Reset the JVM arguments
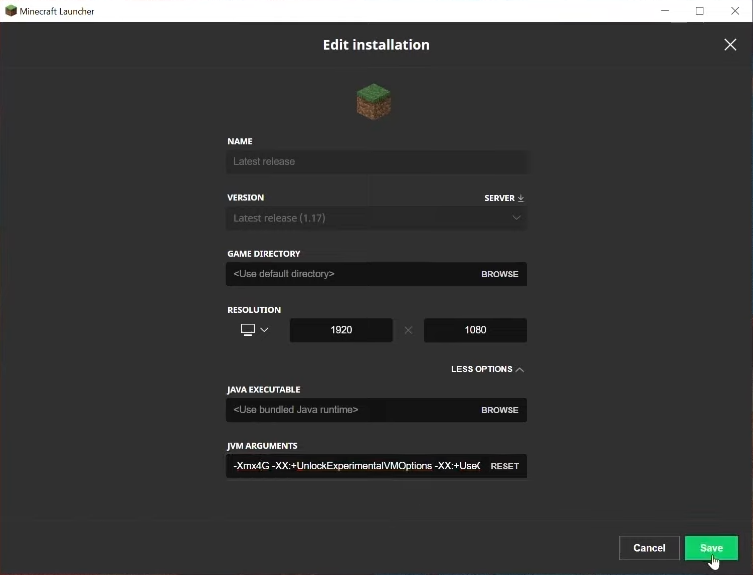 (504, 466)
